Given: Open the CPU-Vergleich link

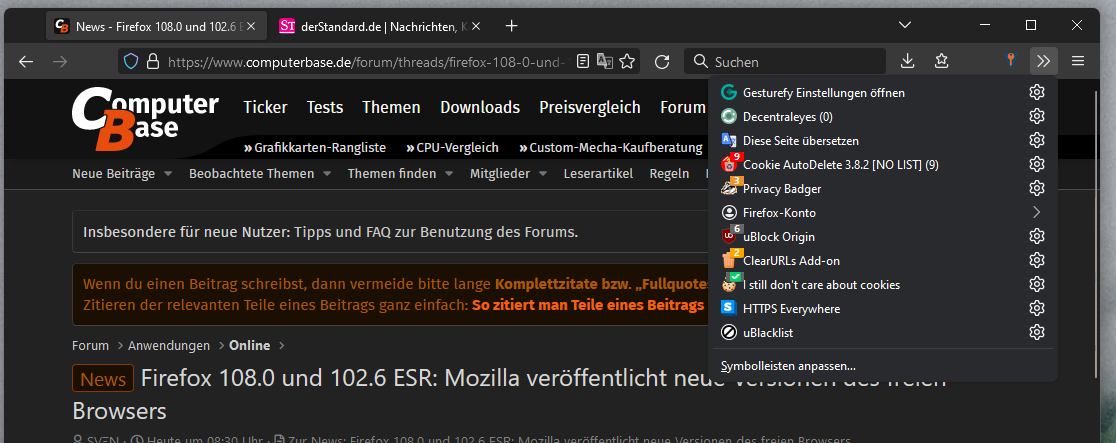Looking at the screenshot, I should click(x=452, y=148).
